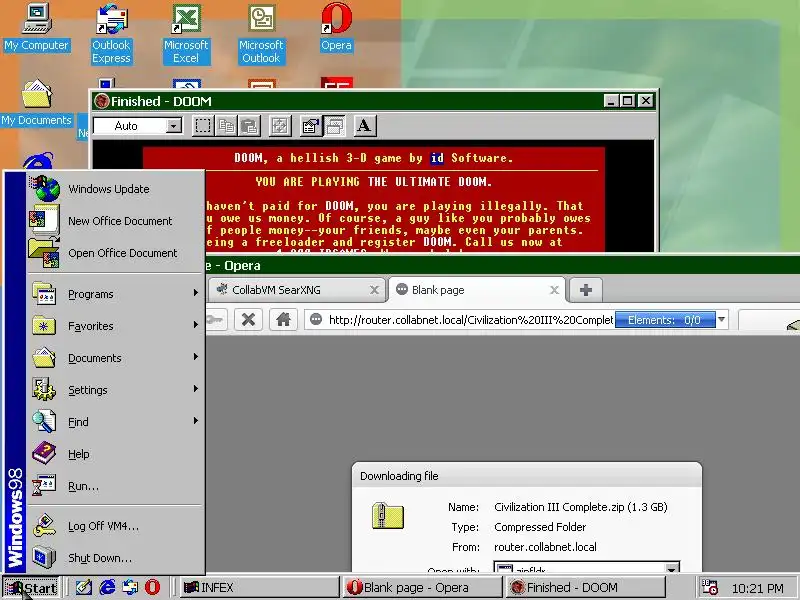Toggle Background icon in DOOM toolbar

pos(334,126)
